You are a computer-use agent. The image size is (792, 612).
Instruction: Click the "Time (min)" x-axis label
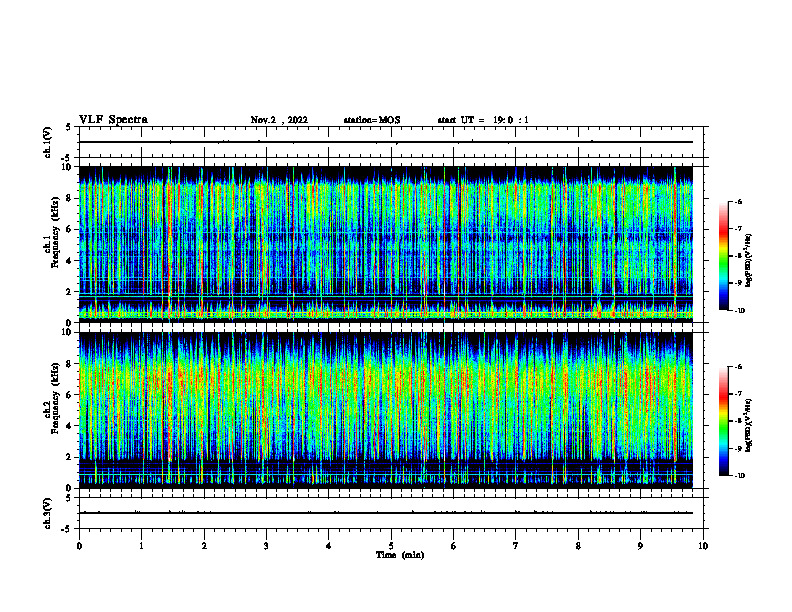[x=400, y=555]
